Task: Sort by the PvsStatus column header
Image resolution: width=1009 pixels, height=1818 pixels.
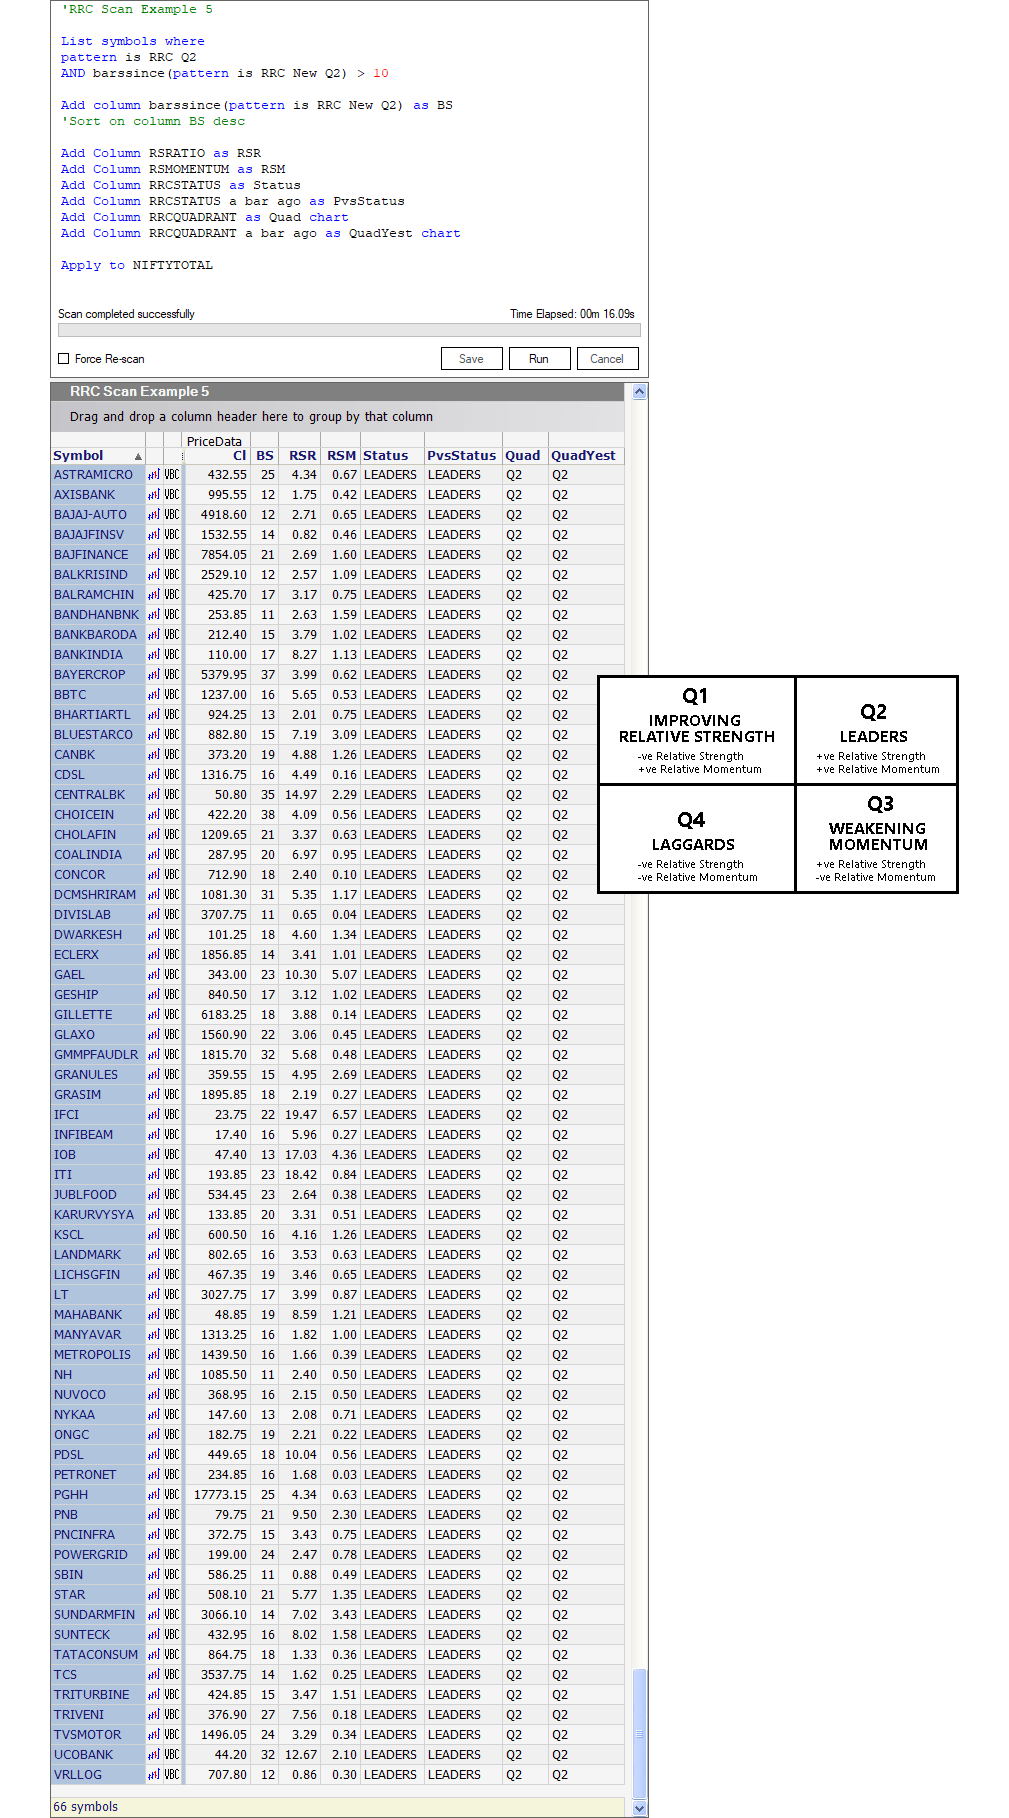Action: pos(462,456)
